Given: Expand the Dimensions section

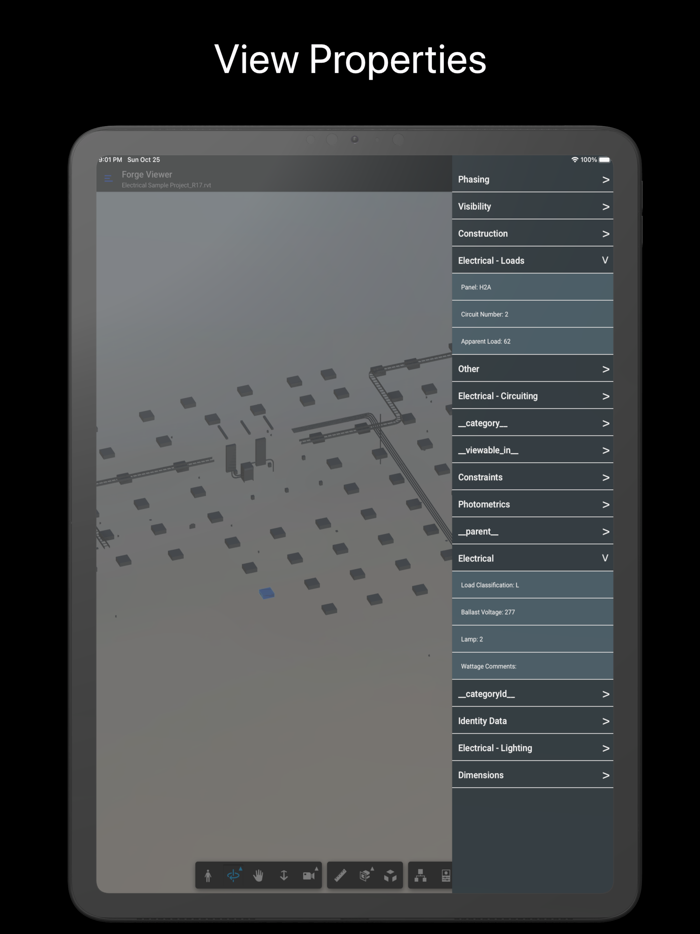Looking at the screenshot, I should (x=533, y=775).
